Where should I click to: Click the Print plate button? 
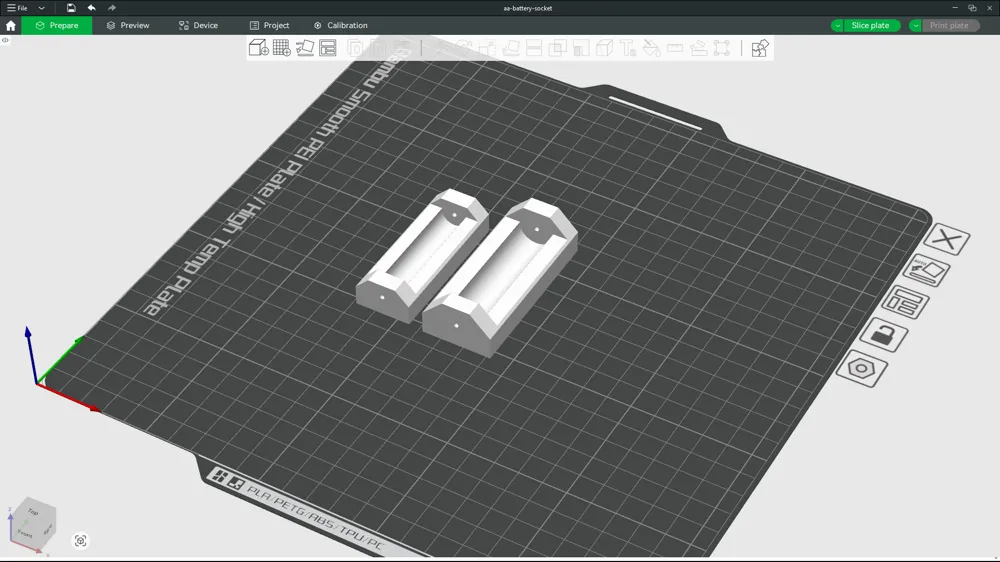point(949,26)
